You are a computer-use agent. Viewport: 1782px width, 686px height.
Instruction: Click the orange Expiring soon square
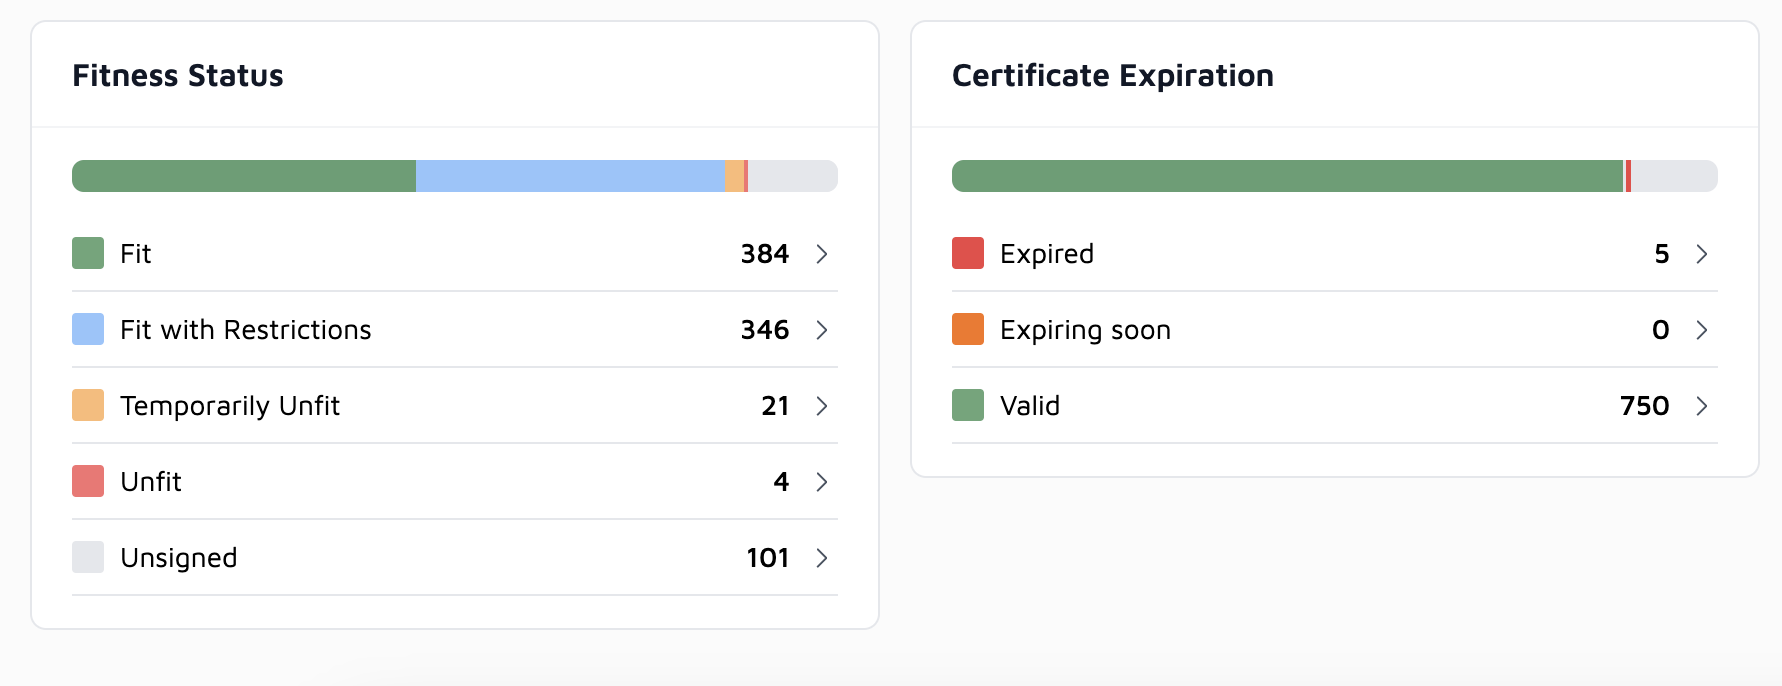click(967, 329)
